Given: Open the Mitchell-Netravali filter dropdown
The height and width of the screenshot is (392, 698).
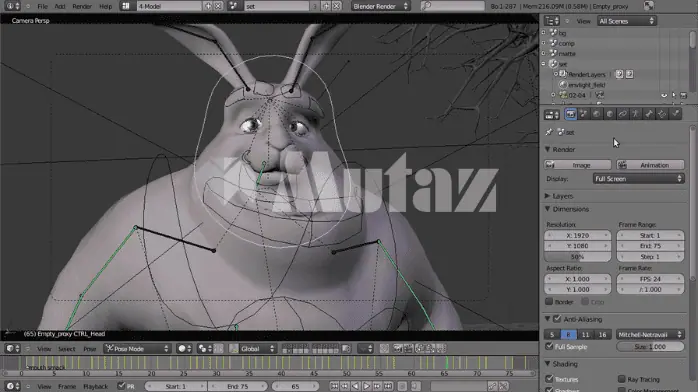Looking at the screenshot, I should pos(650,335).
